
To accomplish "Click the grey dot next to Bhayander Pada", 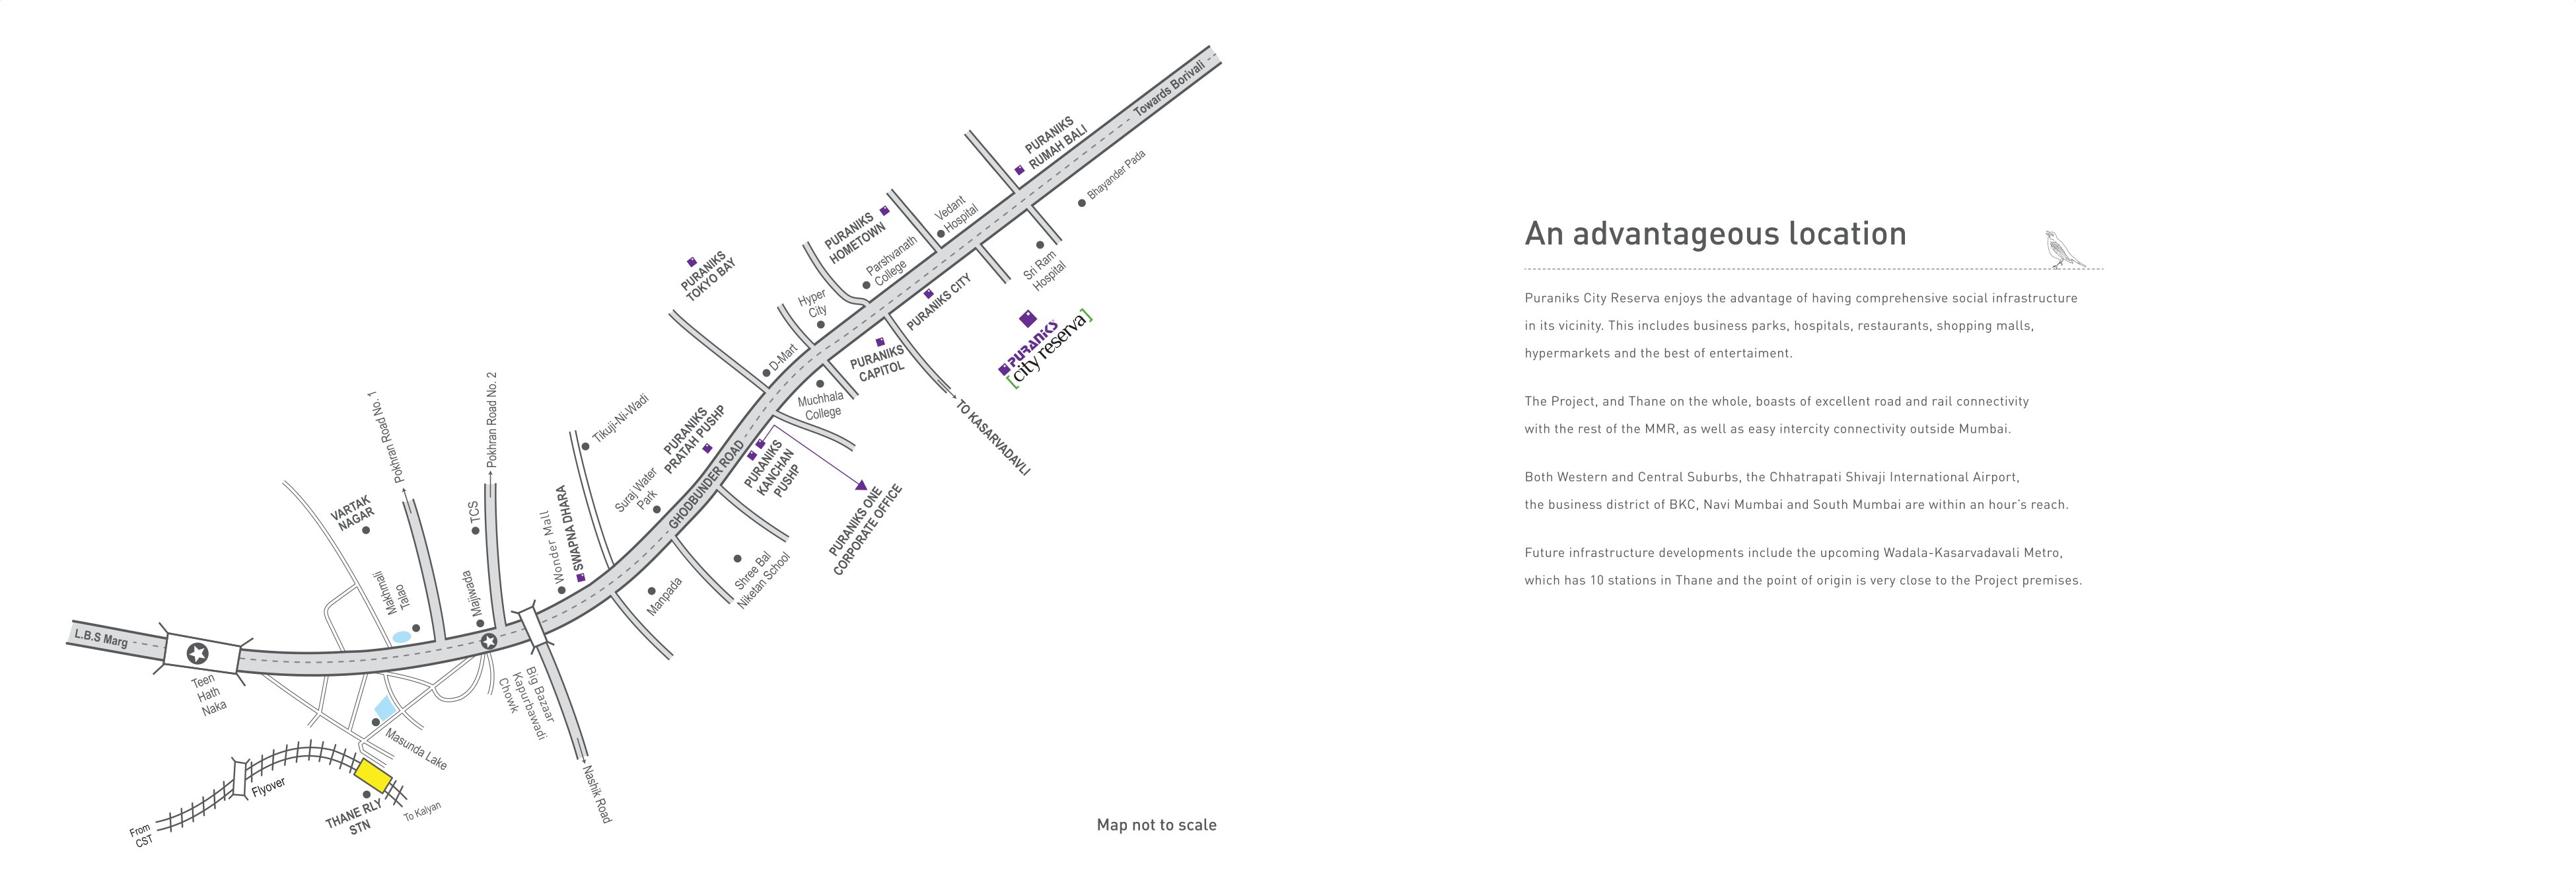I will [1081, 203].
